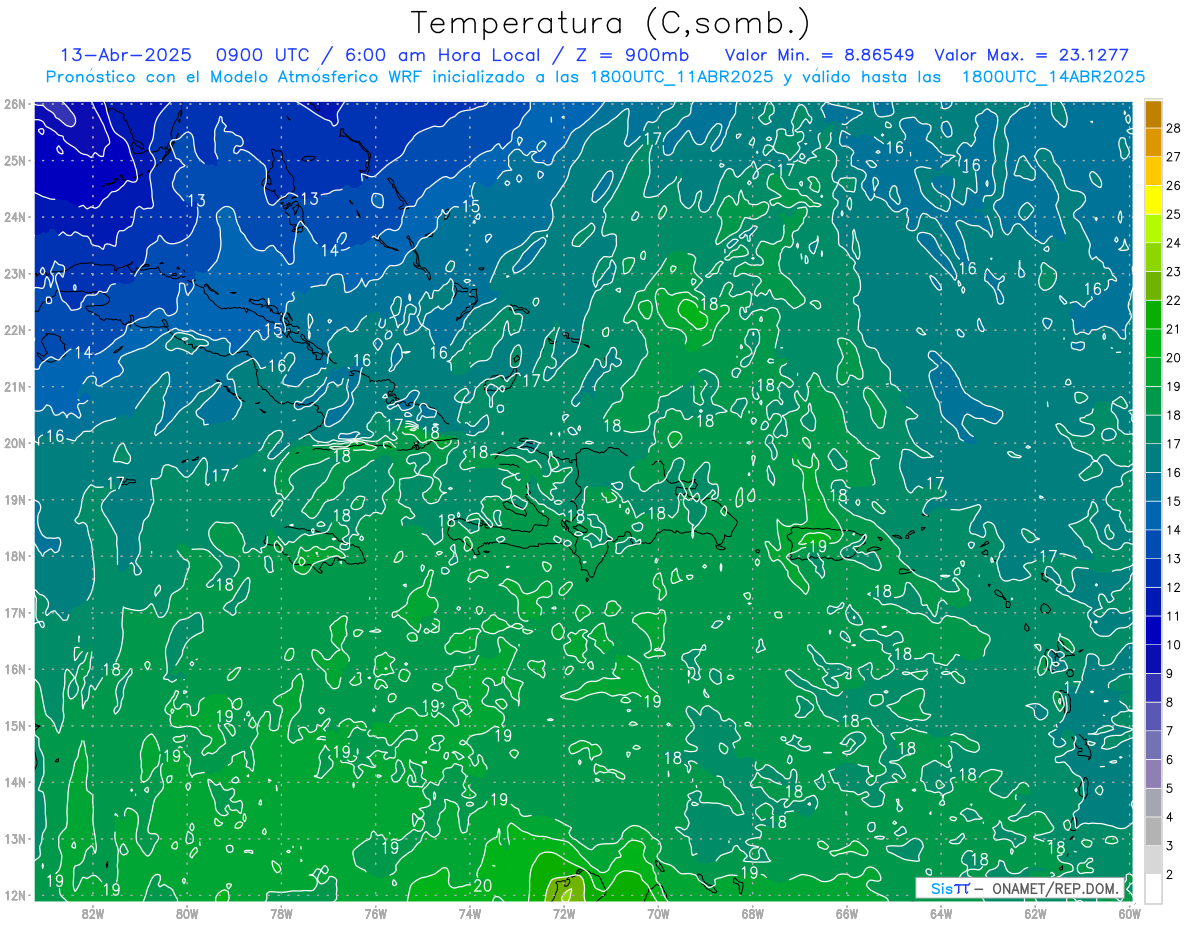This screenshot has width=1200, height=927.
Task: Click the "Valor Max. = 23.1277" value
Action: point(1032,55)
